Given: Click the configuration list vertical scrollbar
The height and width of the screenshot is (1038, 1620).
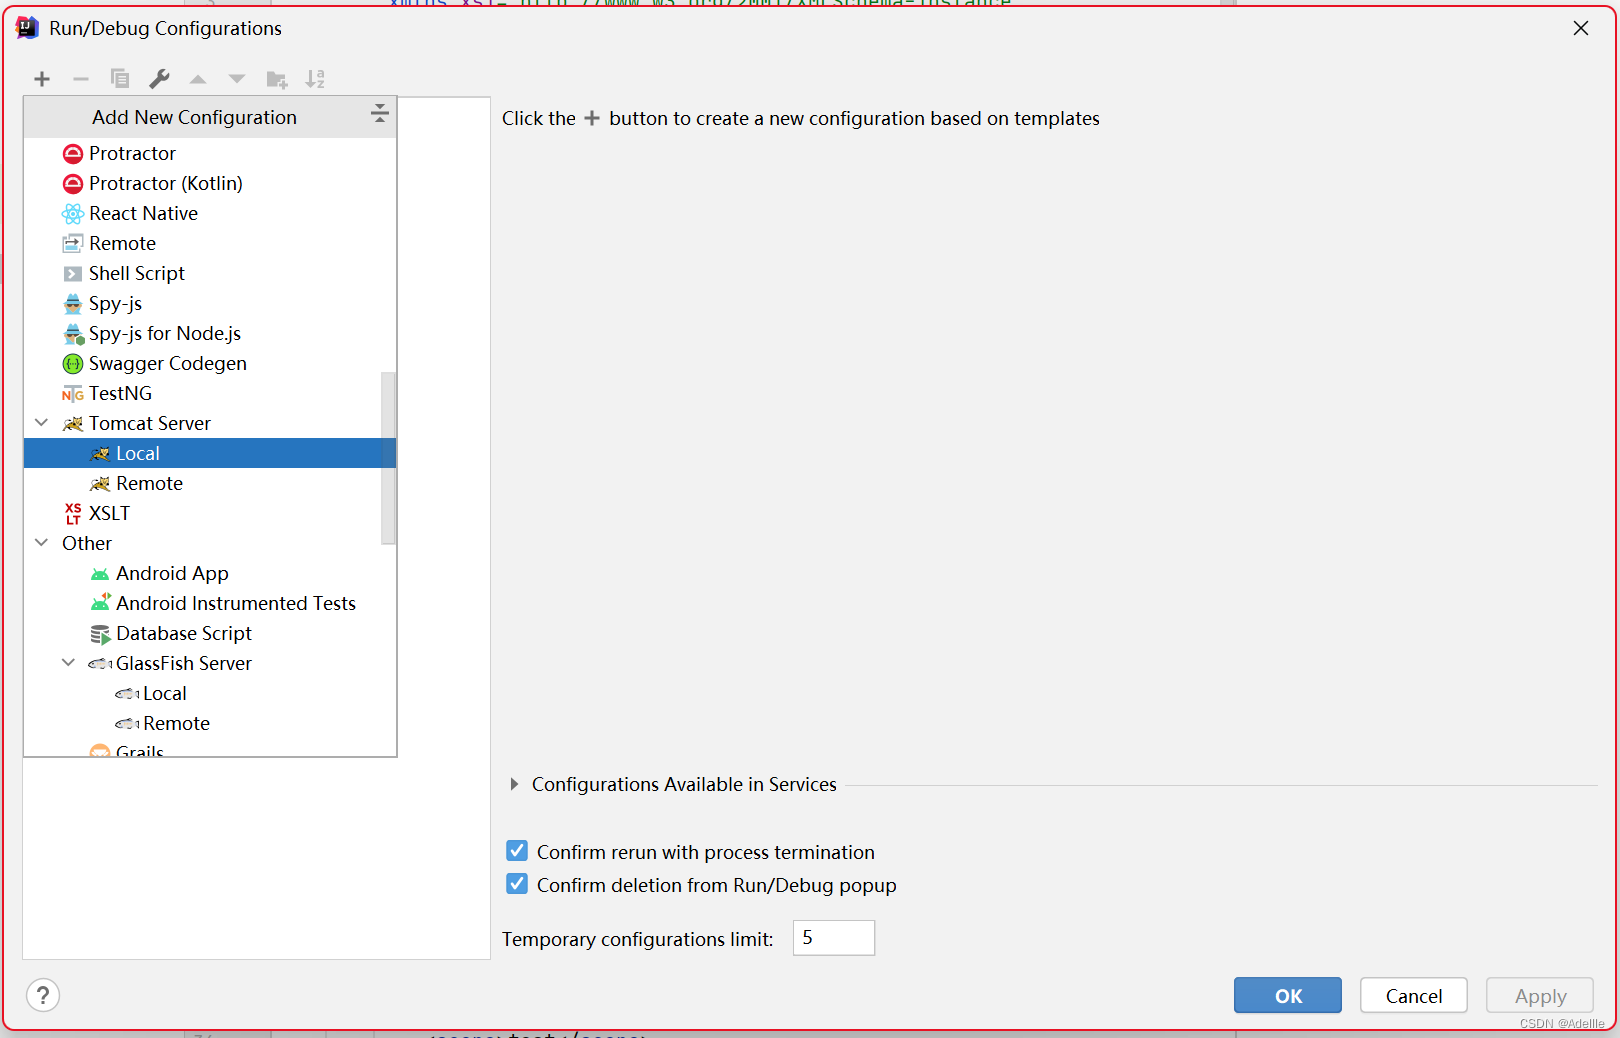Looking at the screenshot, I should pos(388,458).
